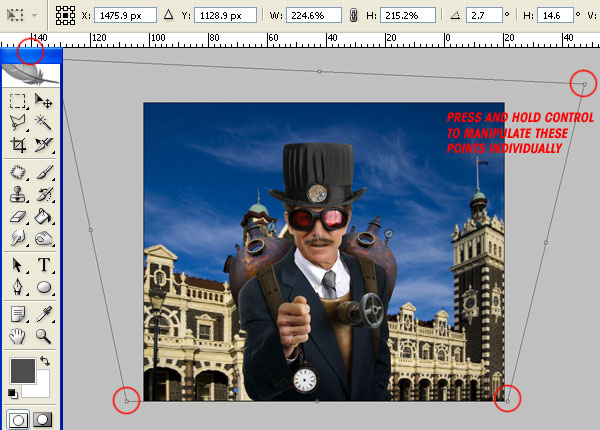Swap foreground and background colors
The height and width of the screenshot is (430, 600).
45,361
